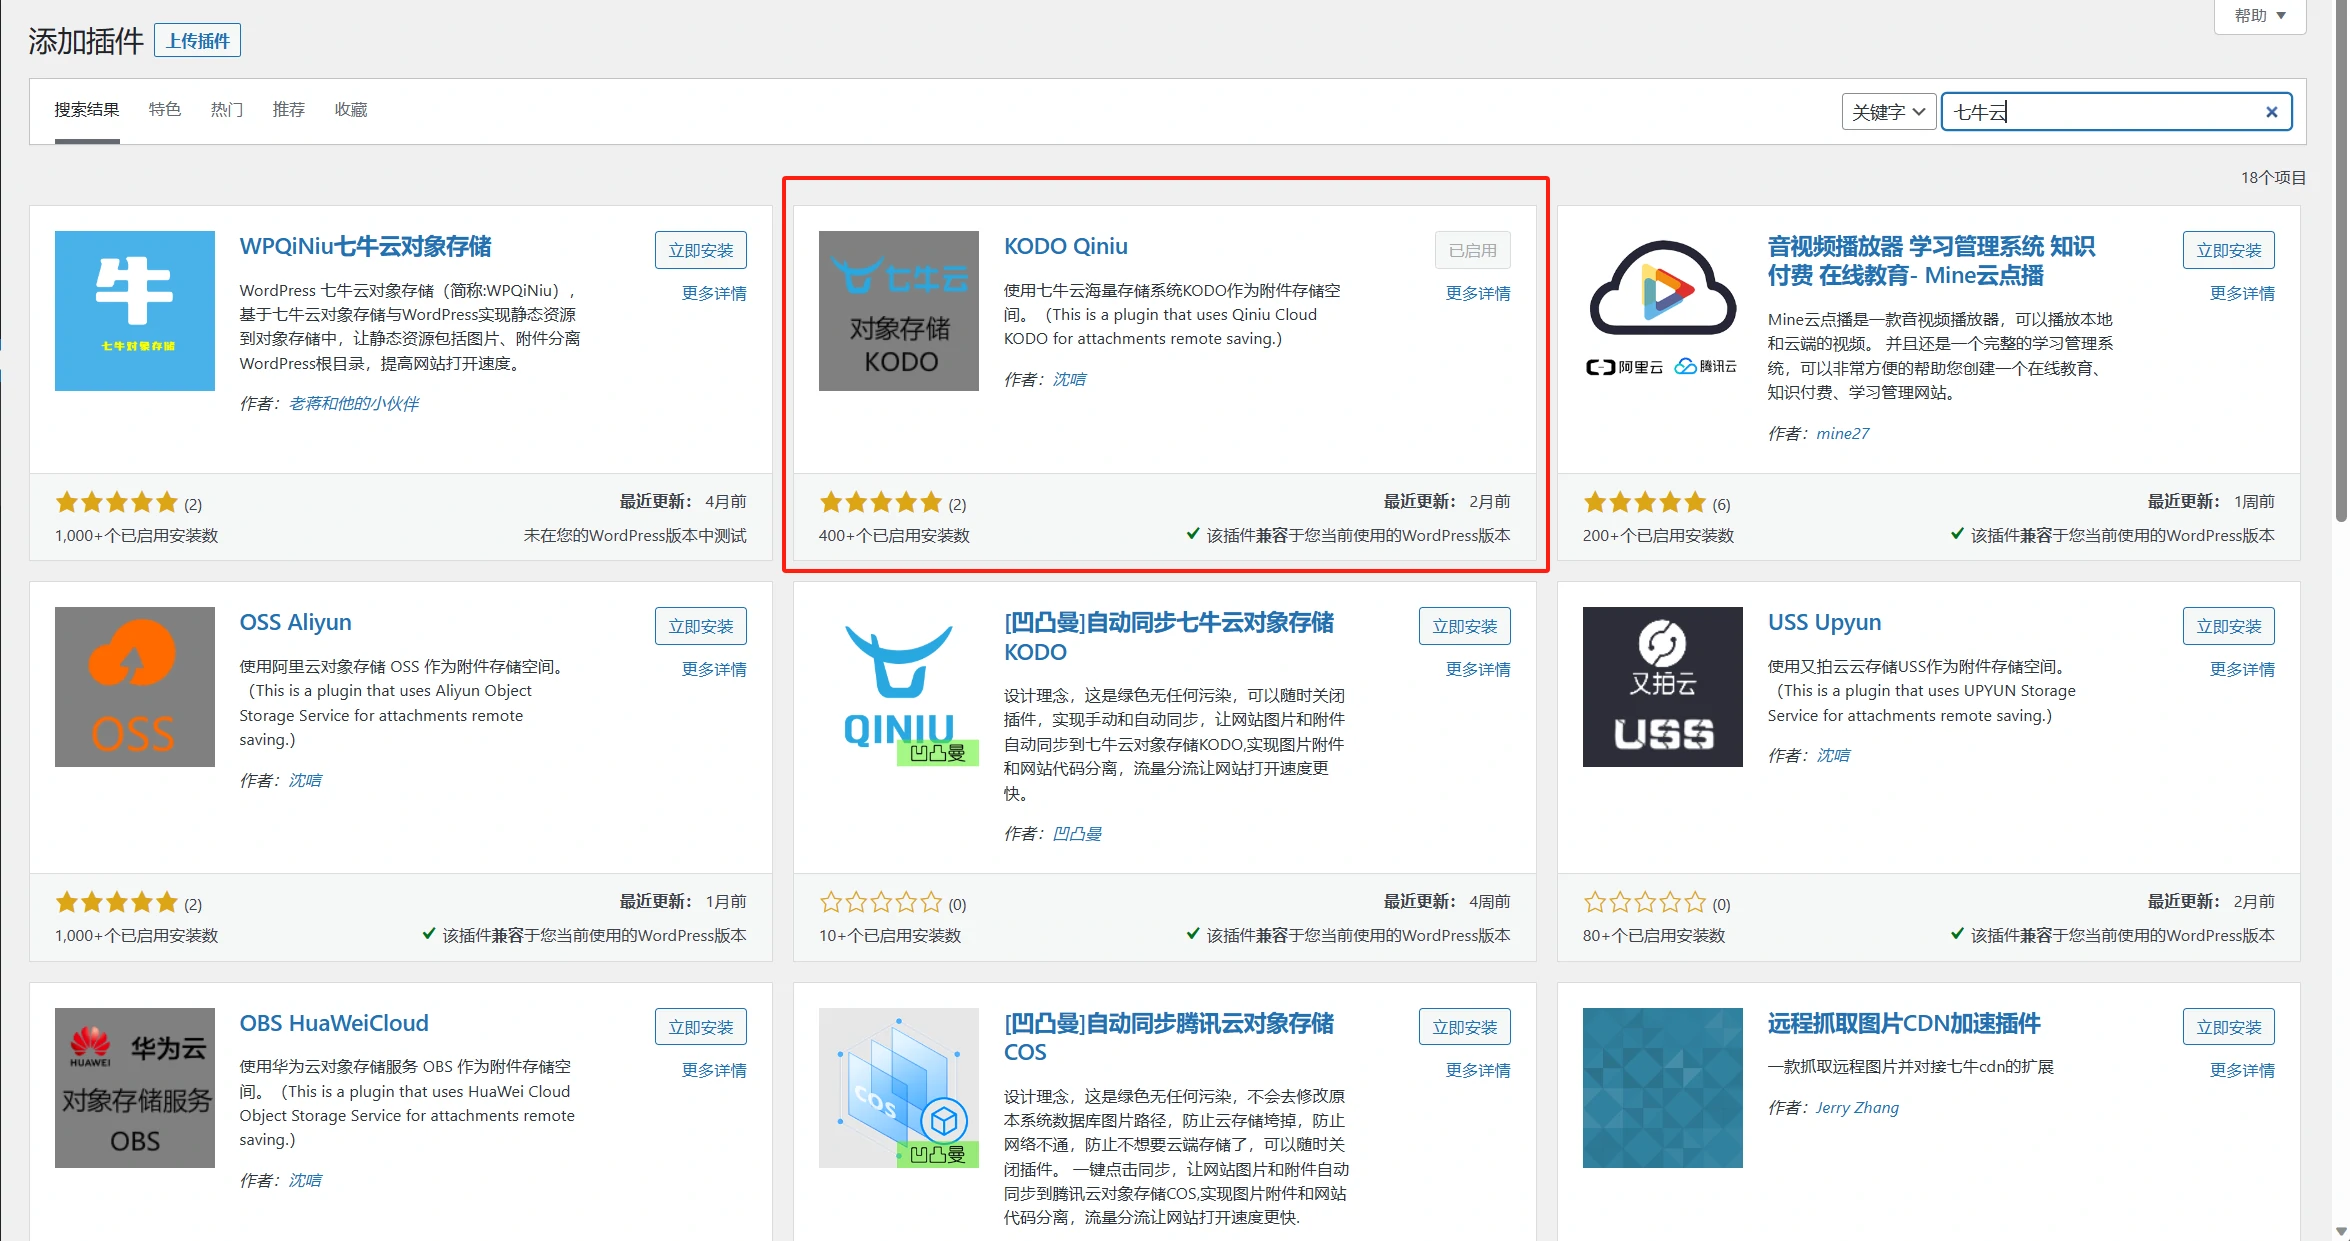Viewport: 2350px width, 1241px height.
Task: View 更多详情 for 远程抓取图片CDN加速插件
Action: click(x=2242, y=1071)
